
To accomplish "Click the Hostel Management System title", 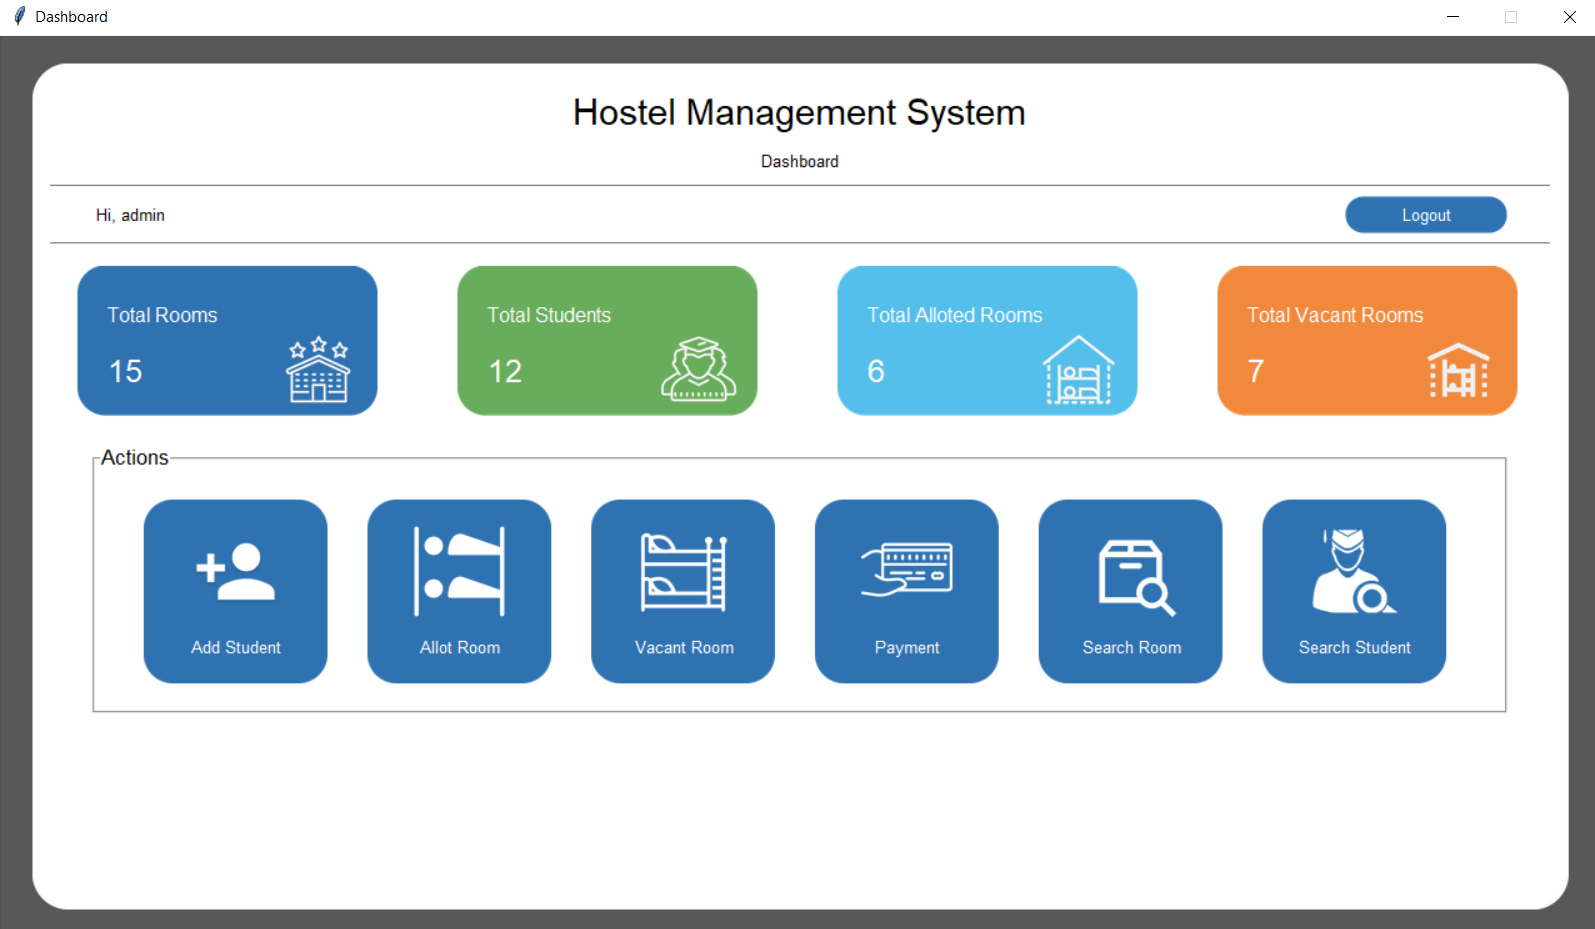I will pyautogui.click(x=799, y=113).
